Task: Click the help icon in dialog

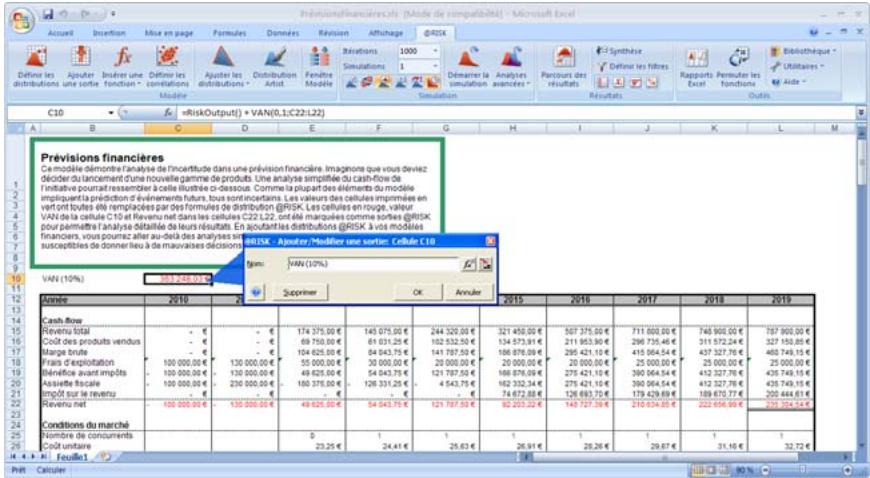Action: (256, 292)
